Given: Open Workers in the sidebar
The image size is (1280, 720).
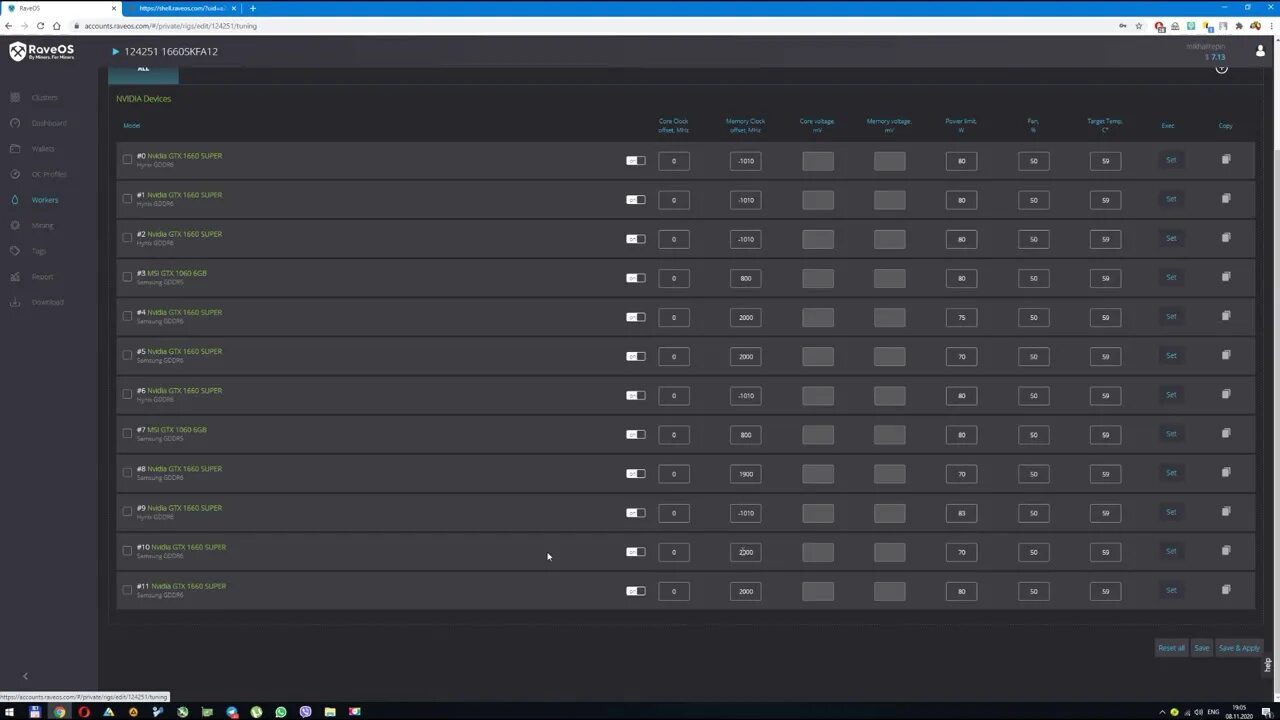Looking at the screenshot, I should point(45,200).
